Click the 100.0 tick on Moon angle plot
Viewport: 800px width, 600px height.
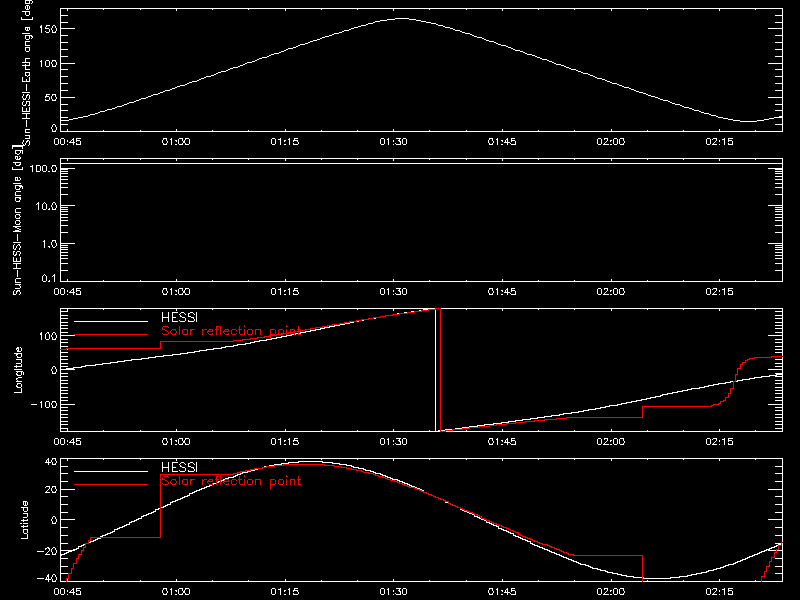(44, 168)
